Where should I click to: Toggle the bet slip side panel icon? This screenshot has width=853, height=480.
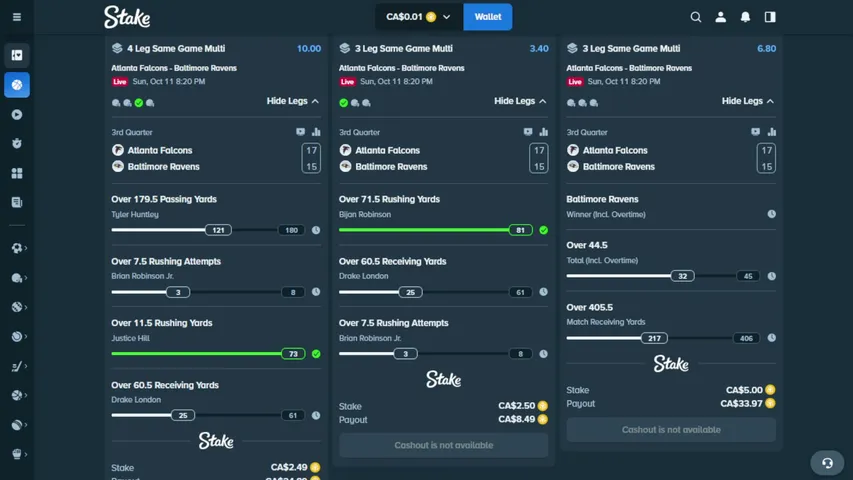click(x=770, y=17)
